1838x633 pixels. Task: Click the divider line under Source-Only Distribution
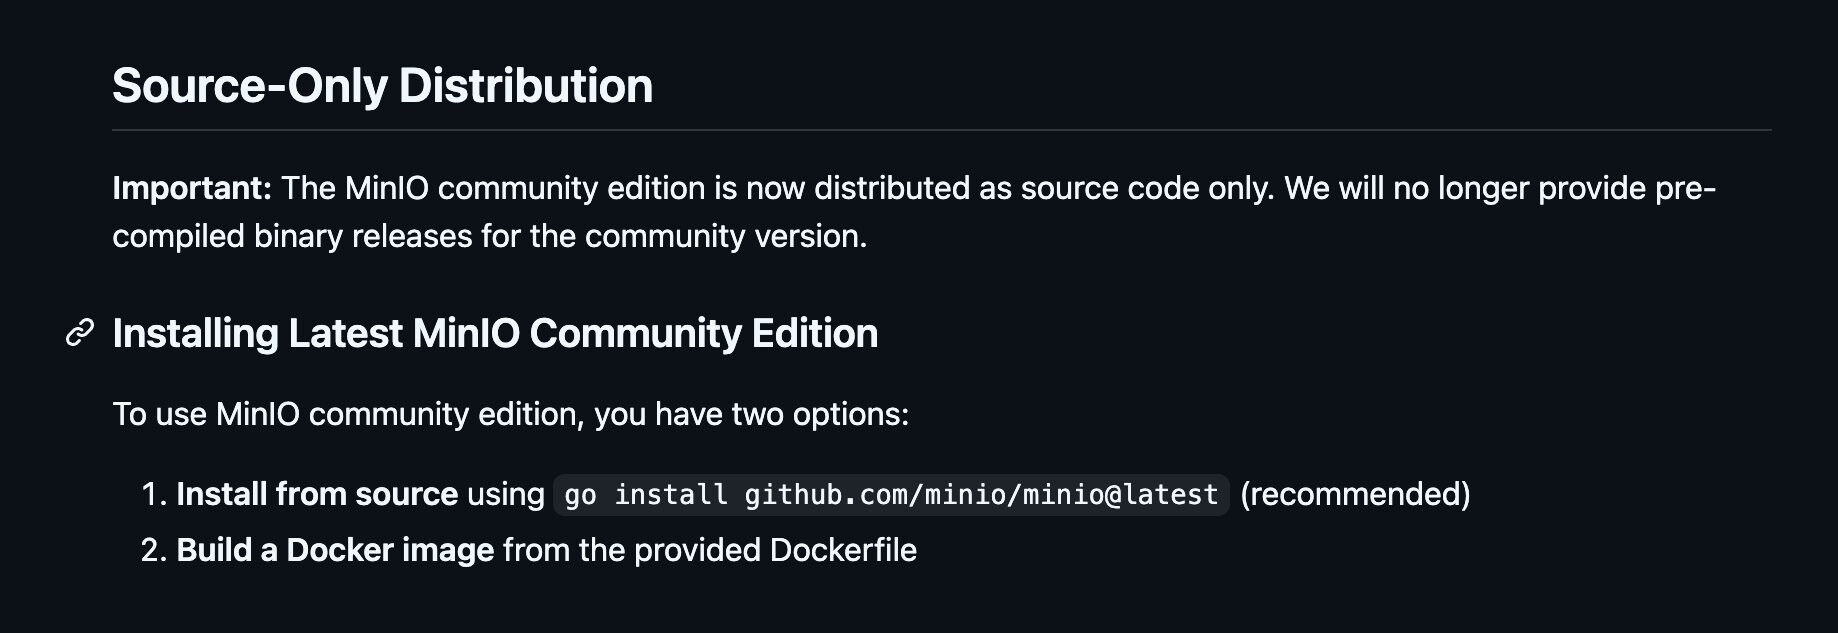click(941, 130)
